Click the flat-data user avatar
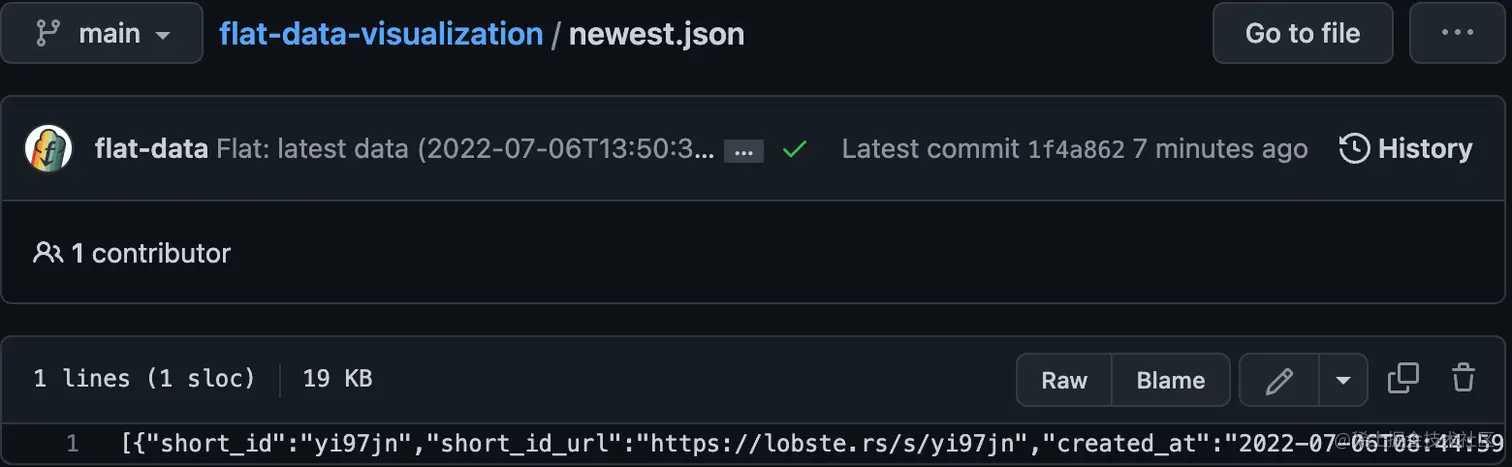 pos(48,149)
